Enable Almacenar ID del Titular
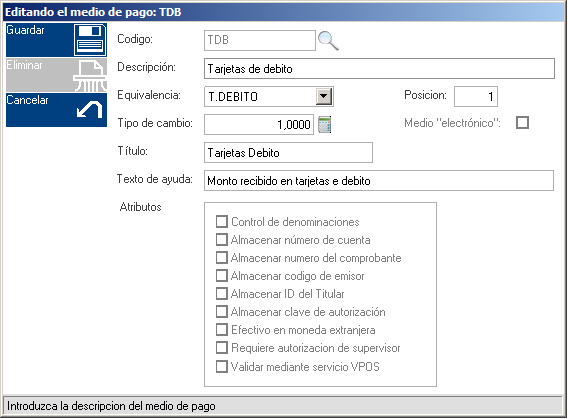This screenshot has width=568, height=419. [x=222, y=294]
